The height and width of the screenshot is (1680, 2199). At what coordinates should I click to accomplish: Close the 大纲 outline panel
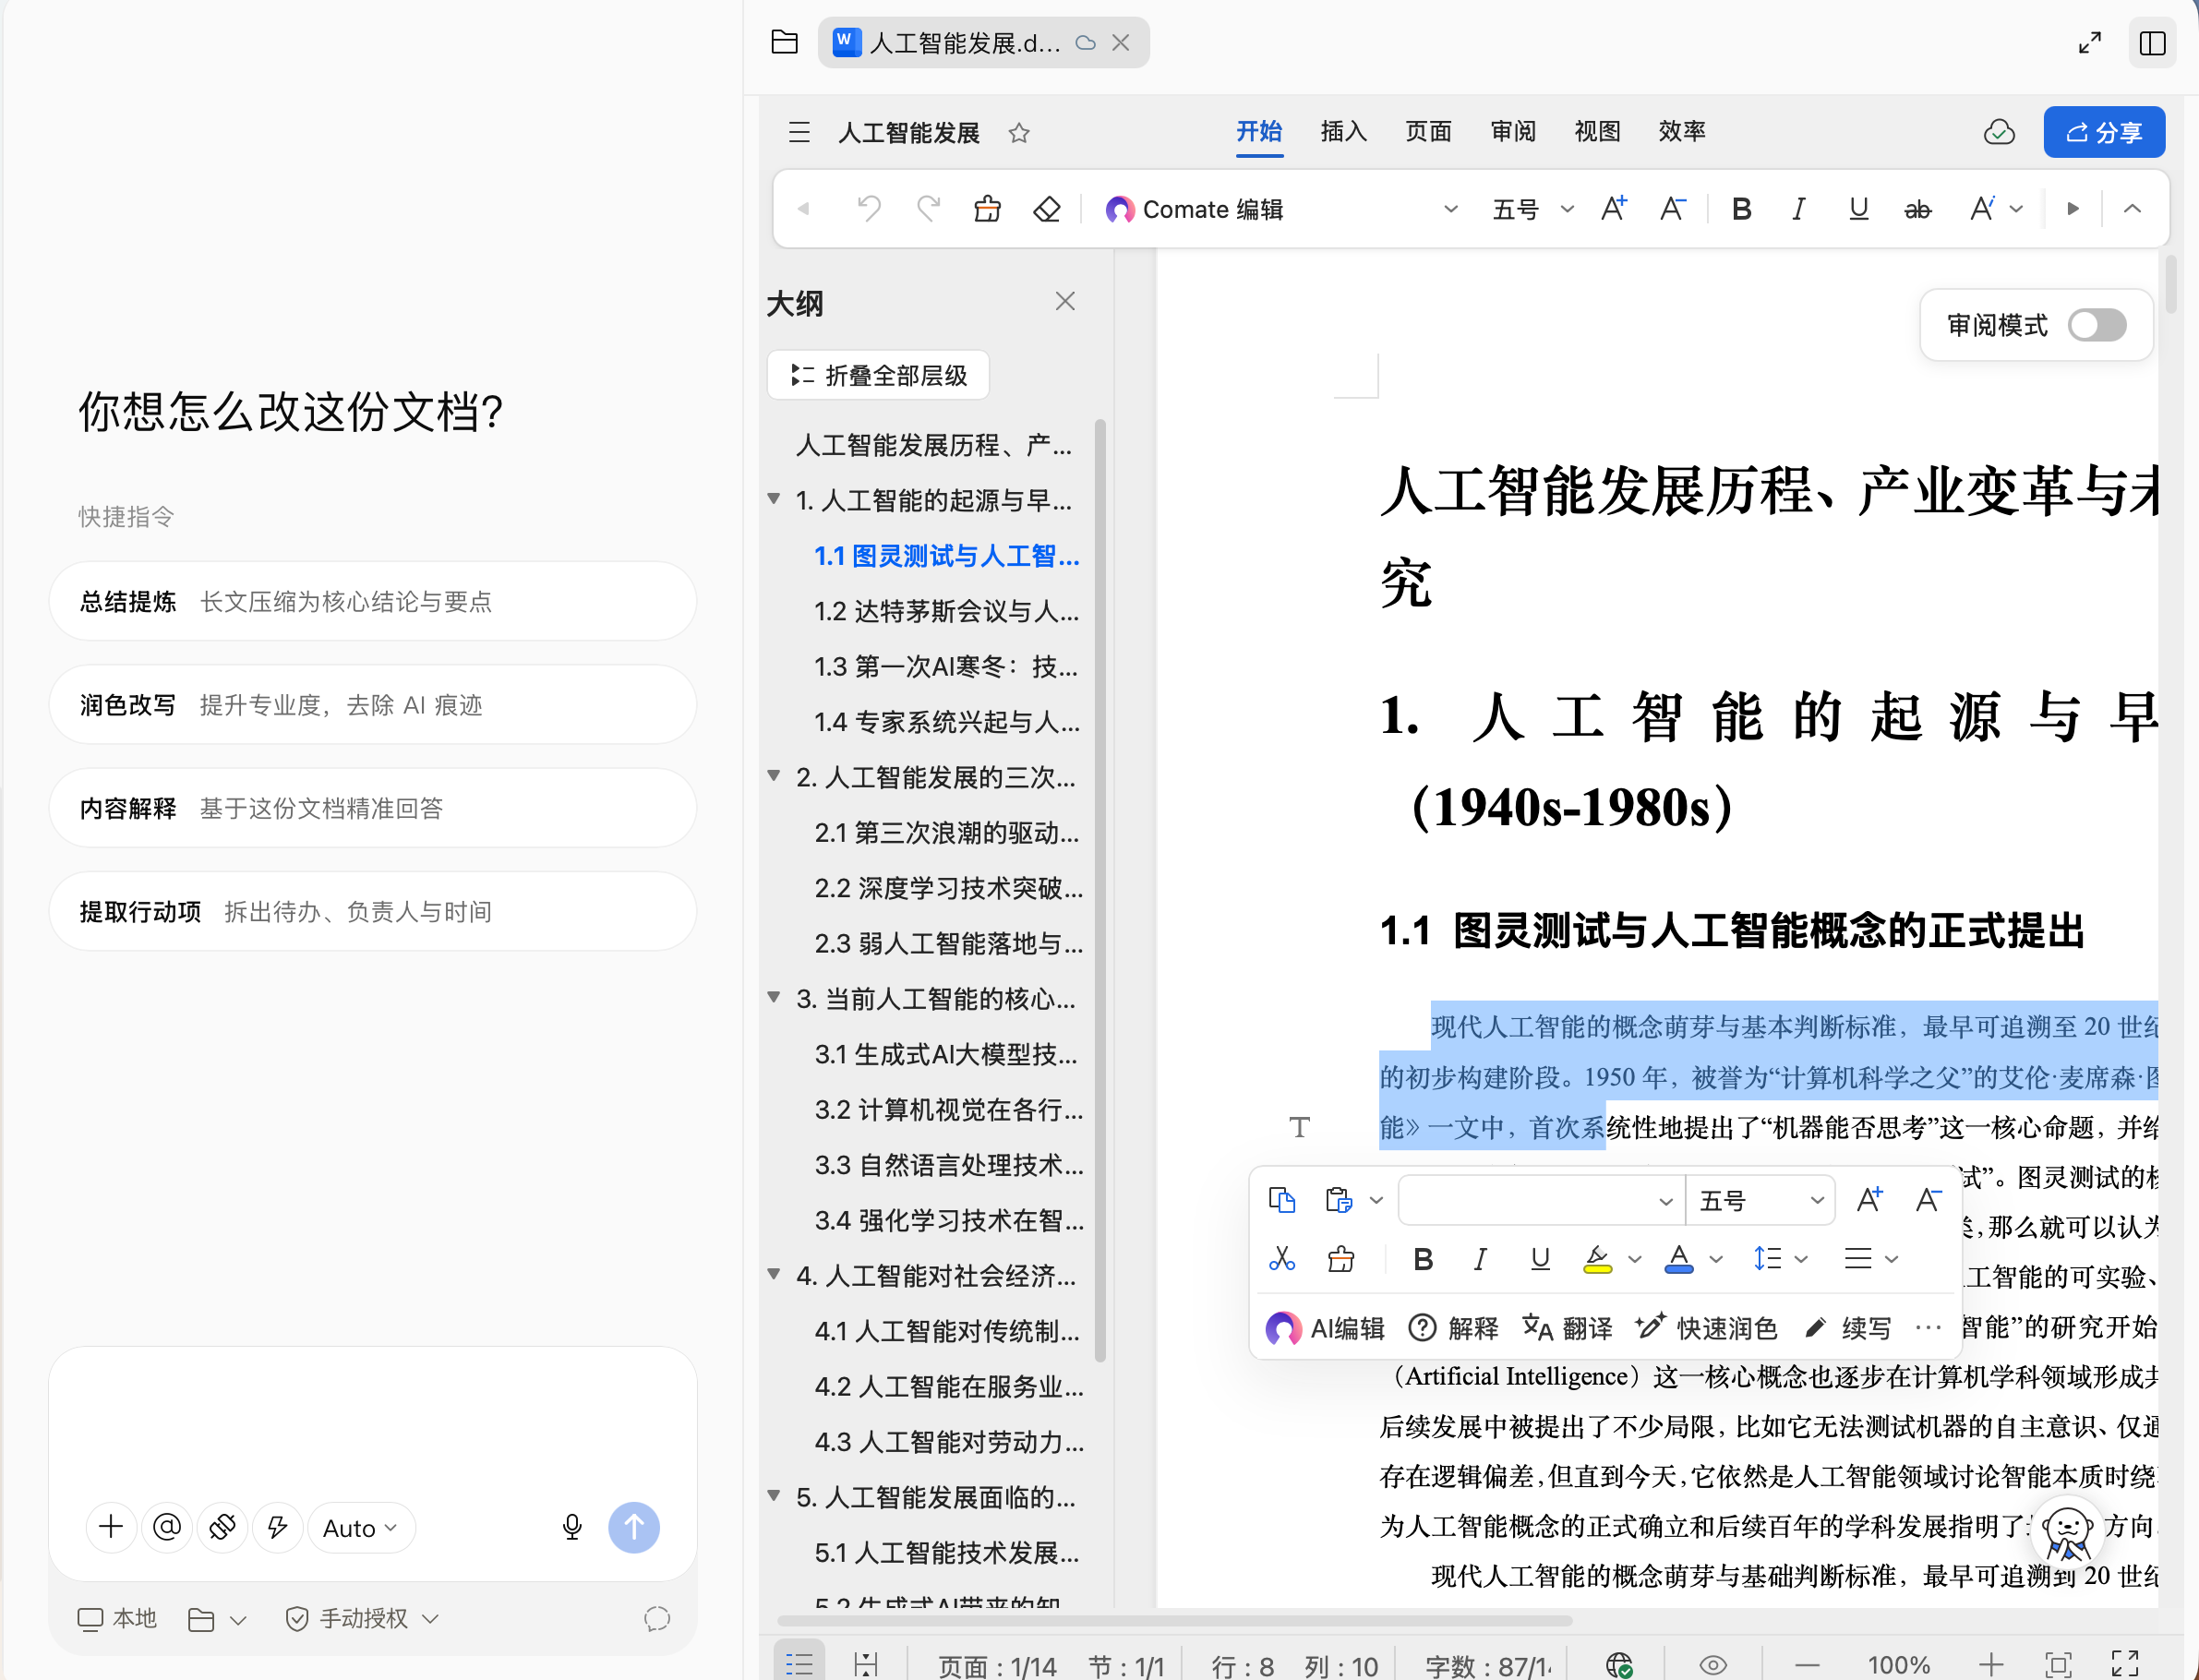tap(1065, 301)
